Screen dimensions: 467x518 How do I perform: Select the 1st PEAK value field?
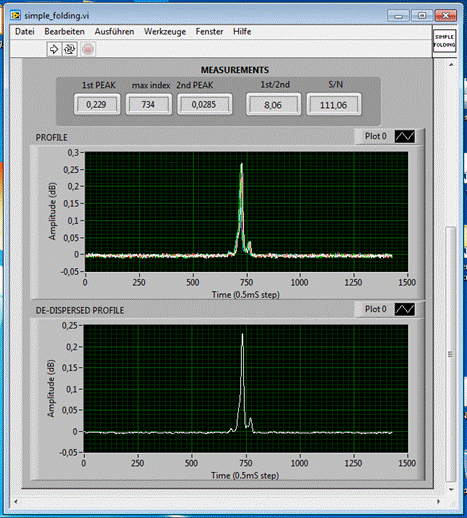point(97,105)
